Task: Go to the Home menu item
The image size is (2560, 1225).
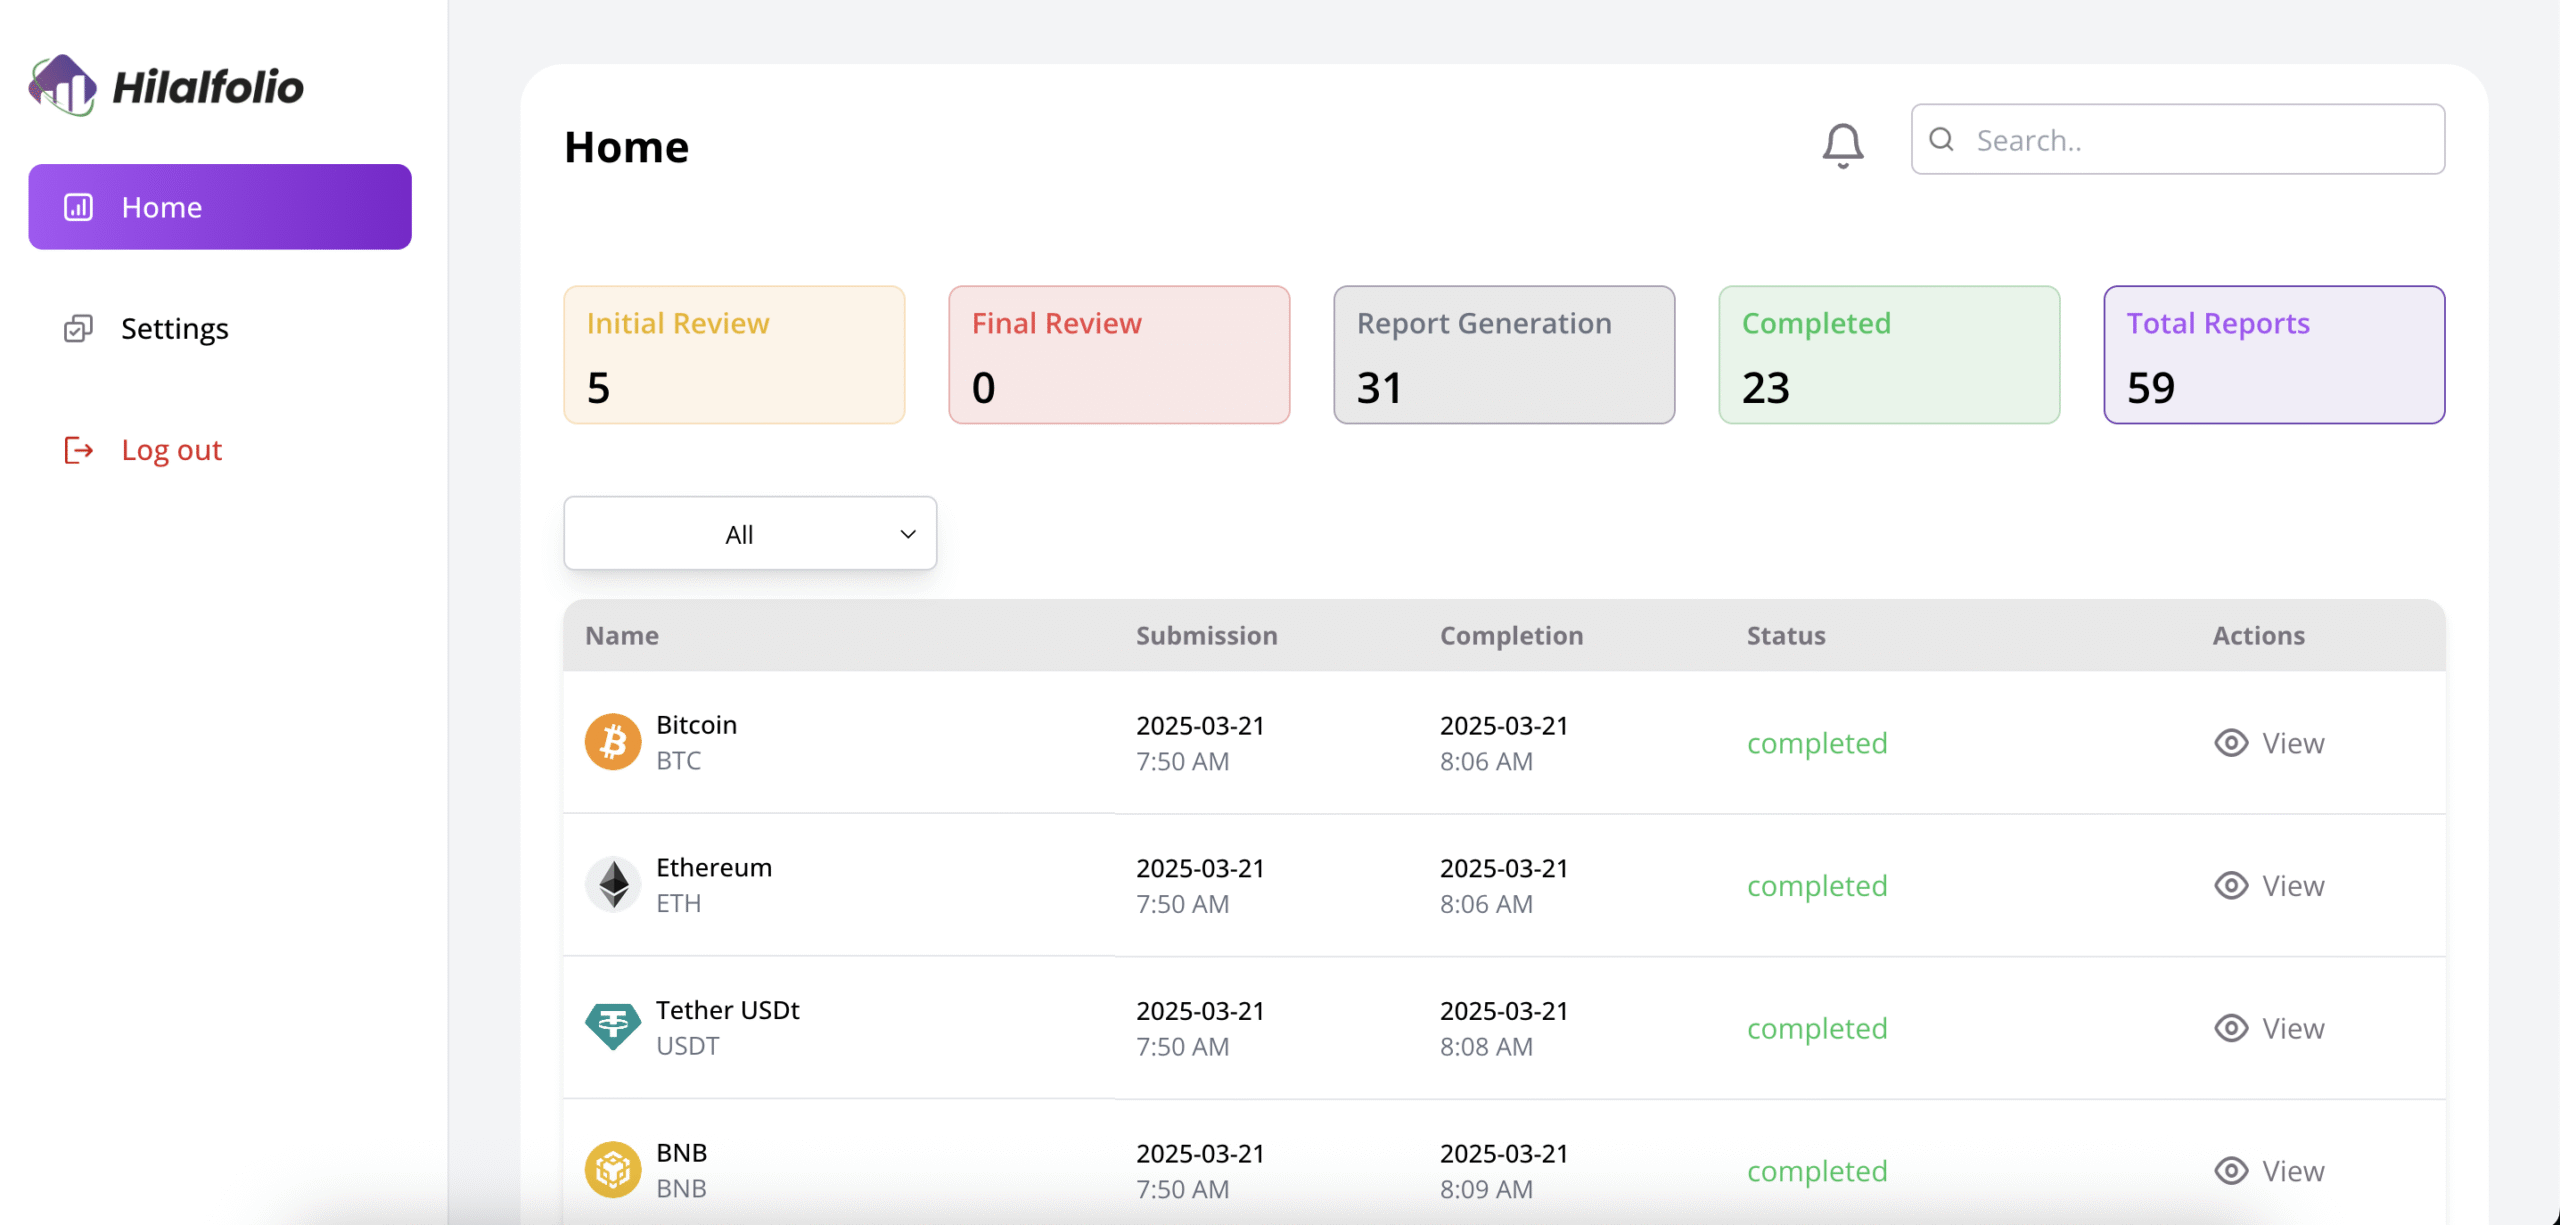Action: pyautogui.click(x=220, y=207)
